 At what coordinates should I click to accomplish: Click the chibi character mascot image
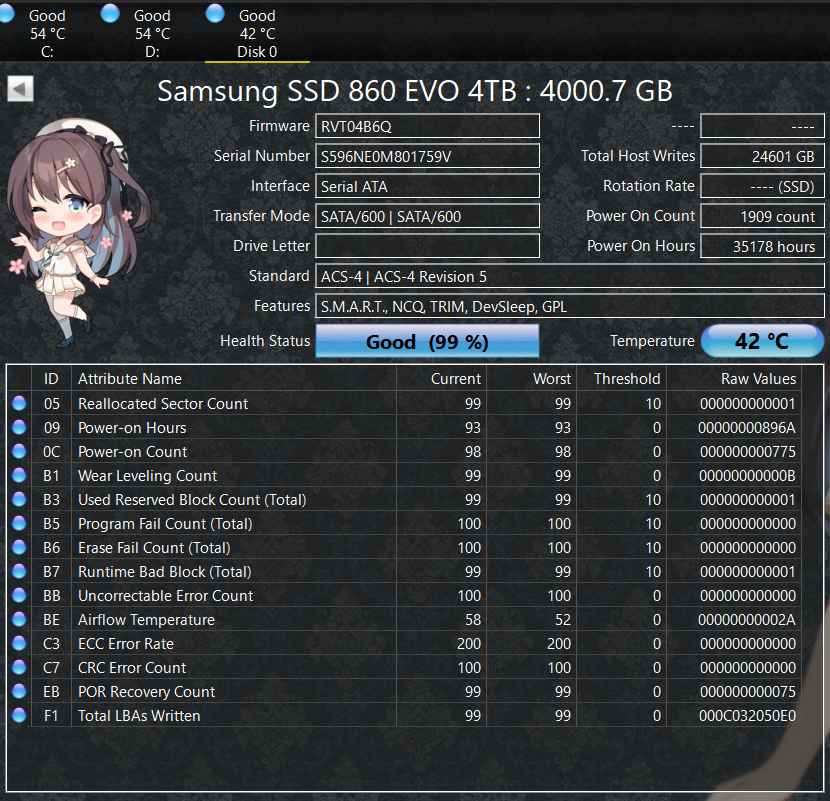point(78,233)
